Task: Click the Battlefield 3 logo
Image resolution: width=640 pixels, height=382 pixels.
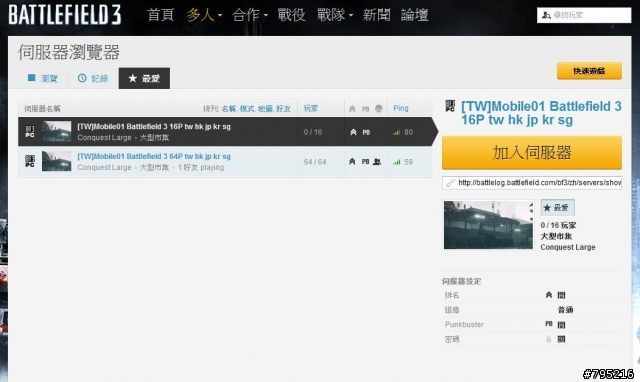Action: [x=64, y=15]
